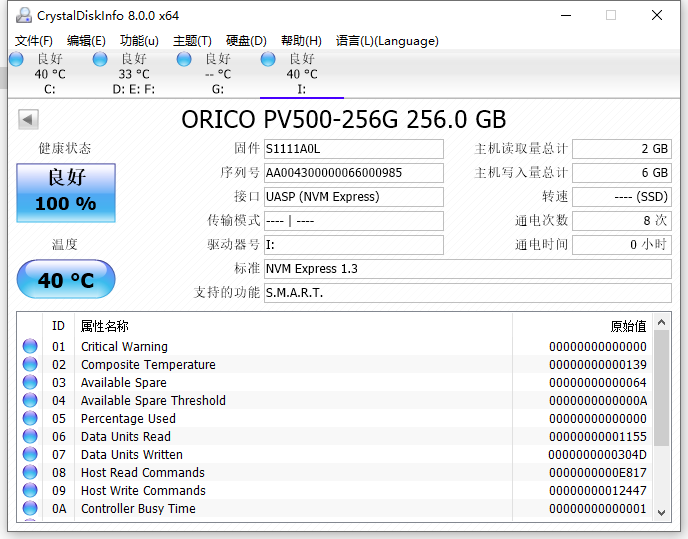
Task: Click the drive letter field showing I:
Action: (354, 245)
